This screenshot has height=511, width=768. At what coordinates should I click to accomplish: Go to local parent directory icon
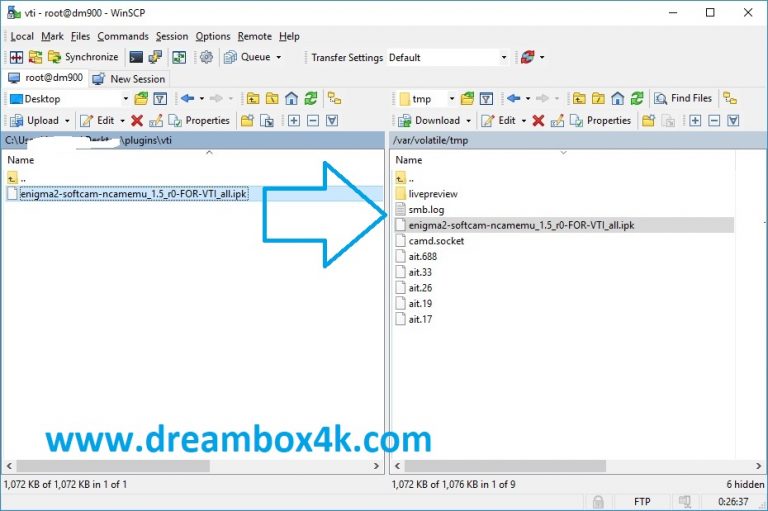pos(253,99)
